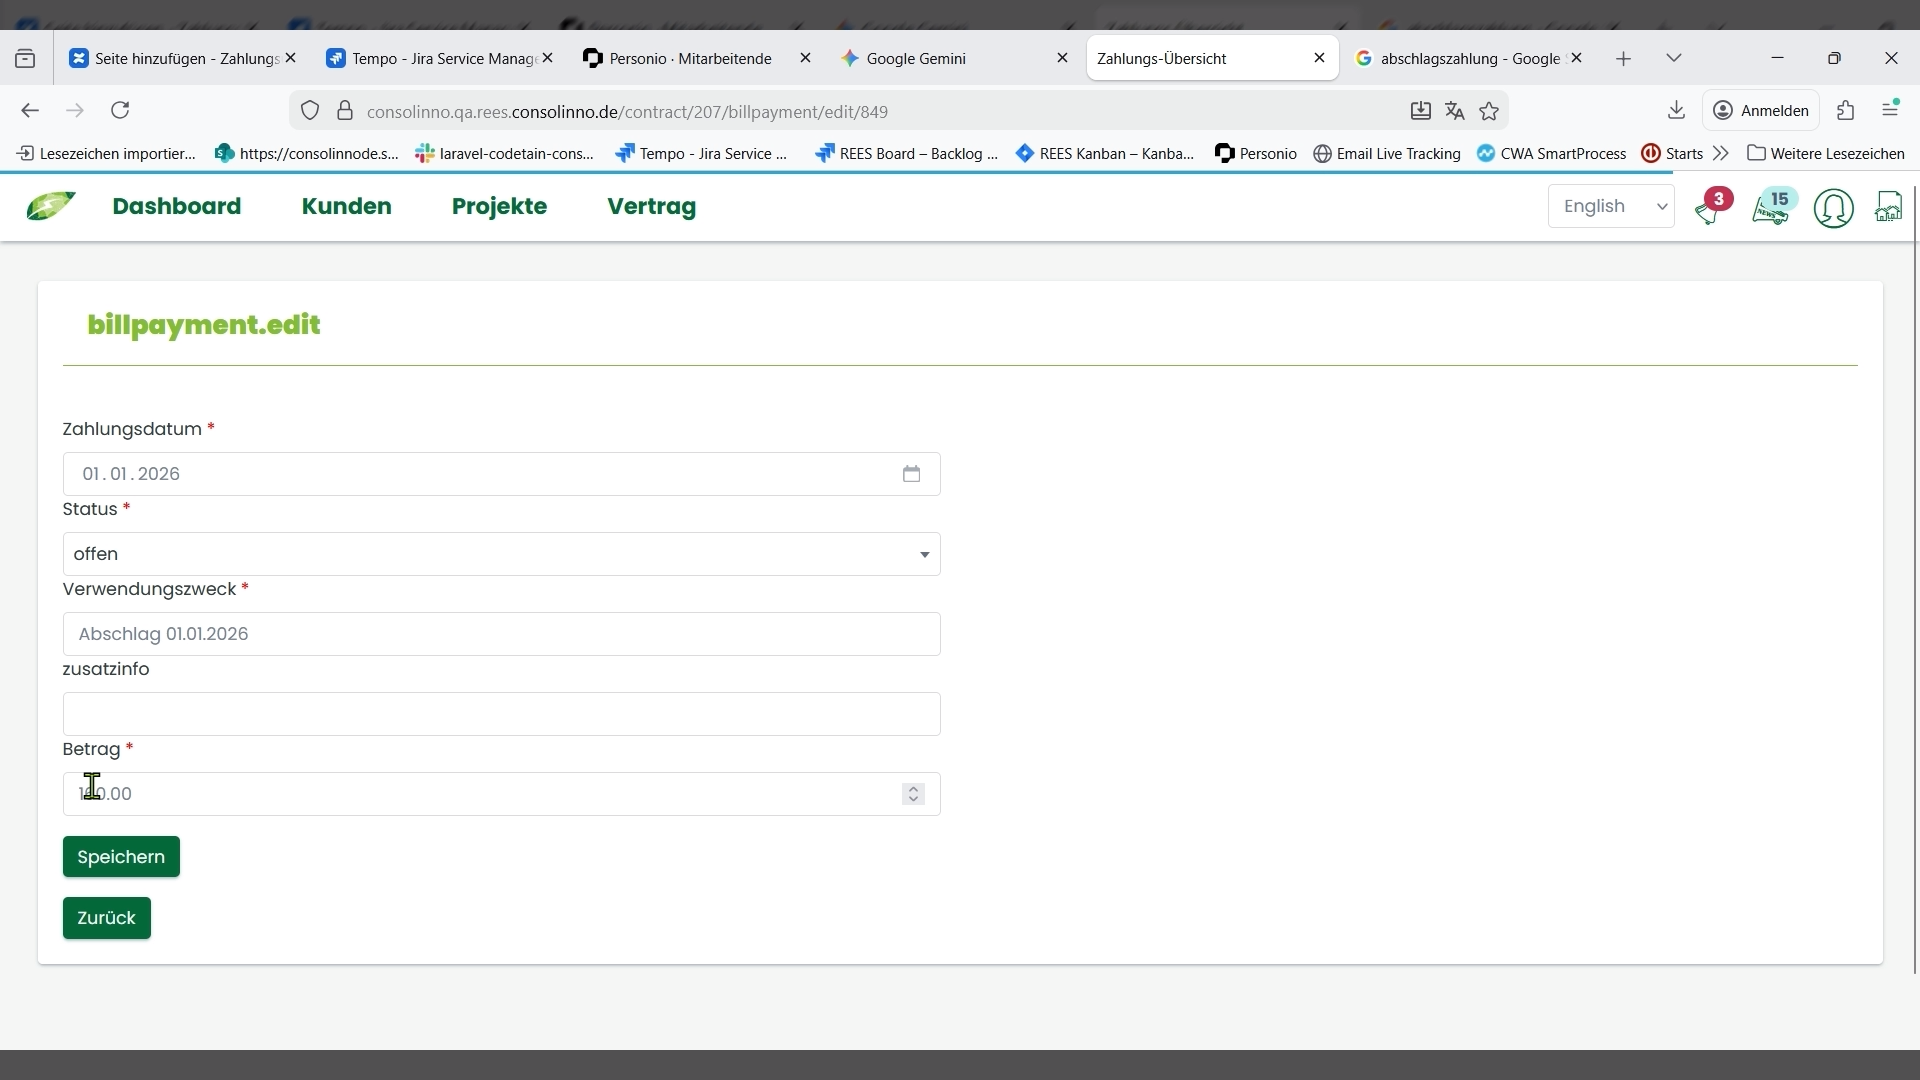Click the Speichern button

click(x=121, y=857)
